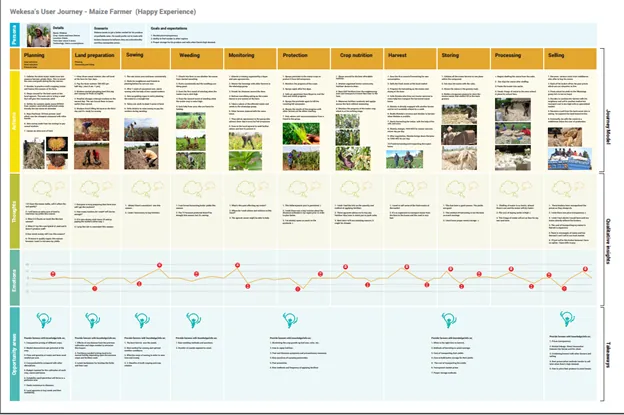Open the Sowing stage header
The height and width of the screenshot is (415, 624).
pos(146,58)
